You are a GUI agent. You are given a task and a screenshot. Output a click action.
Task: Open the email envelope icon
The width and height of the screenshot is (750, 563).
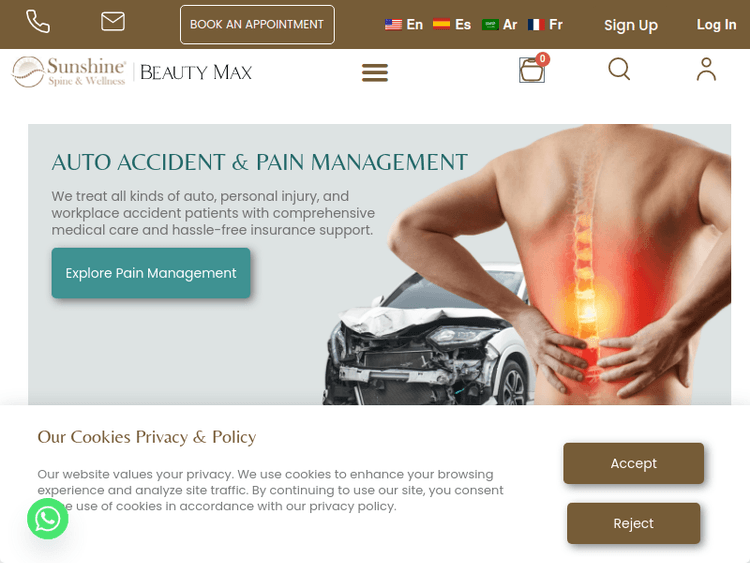(113, 22)
